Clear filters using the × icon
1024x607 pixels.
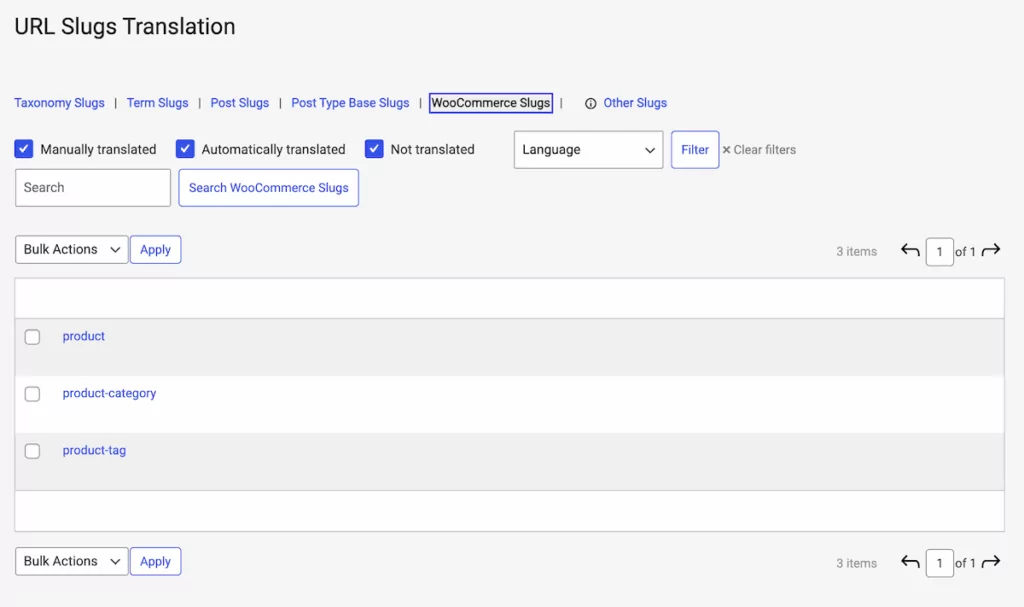pyautogui.click(x=726, y=149)
